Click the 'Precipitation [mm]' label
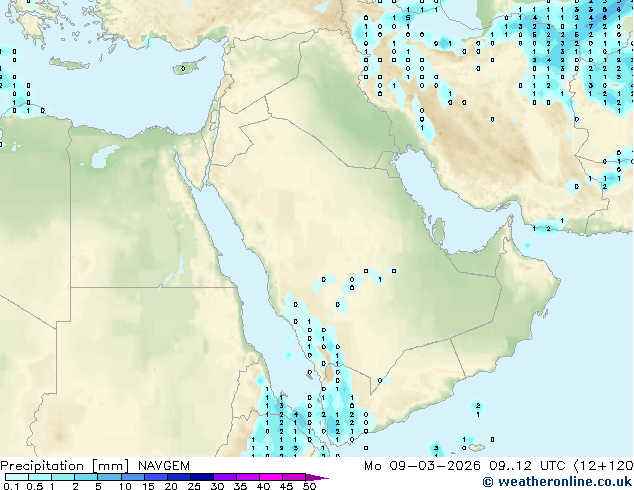Screen dimensions: 634x490 click(65, 466)
